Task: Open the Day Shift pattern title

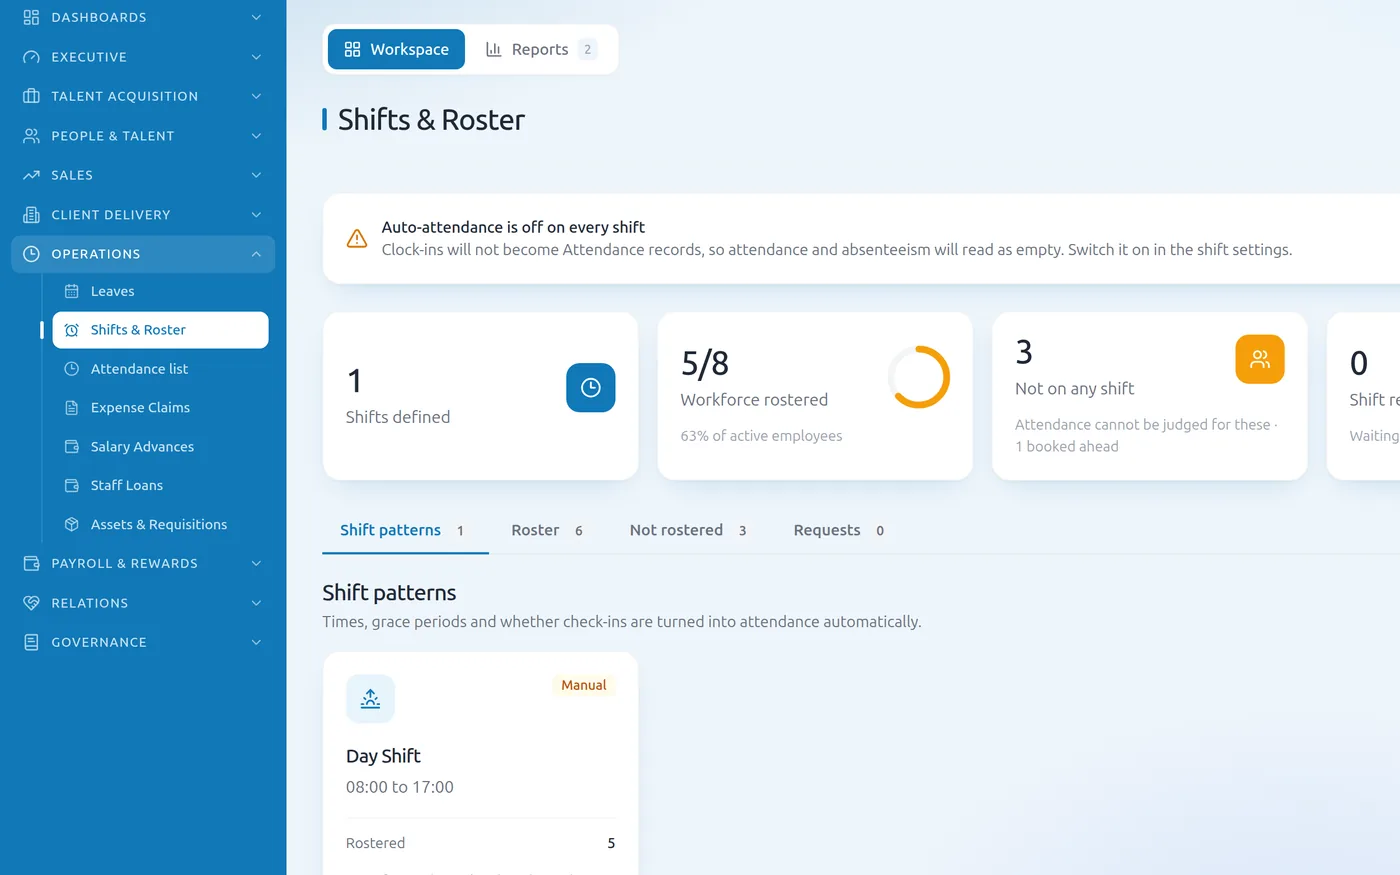Action: (x=383, y=756)
